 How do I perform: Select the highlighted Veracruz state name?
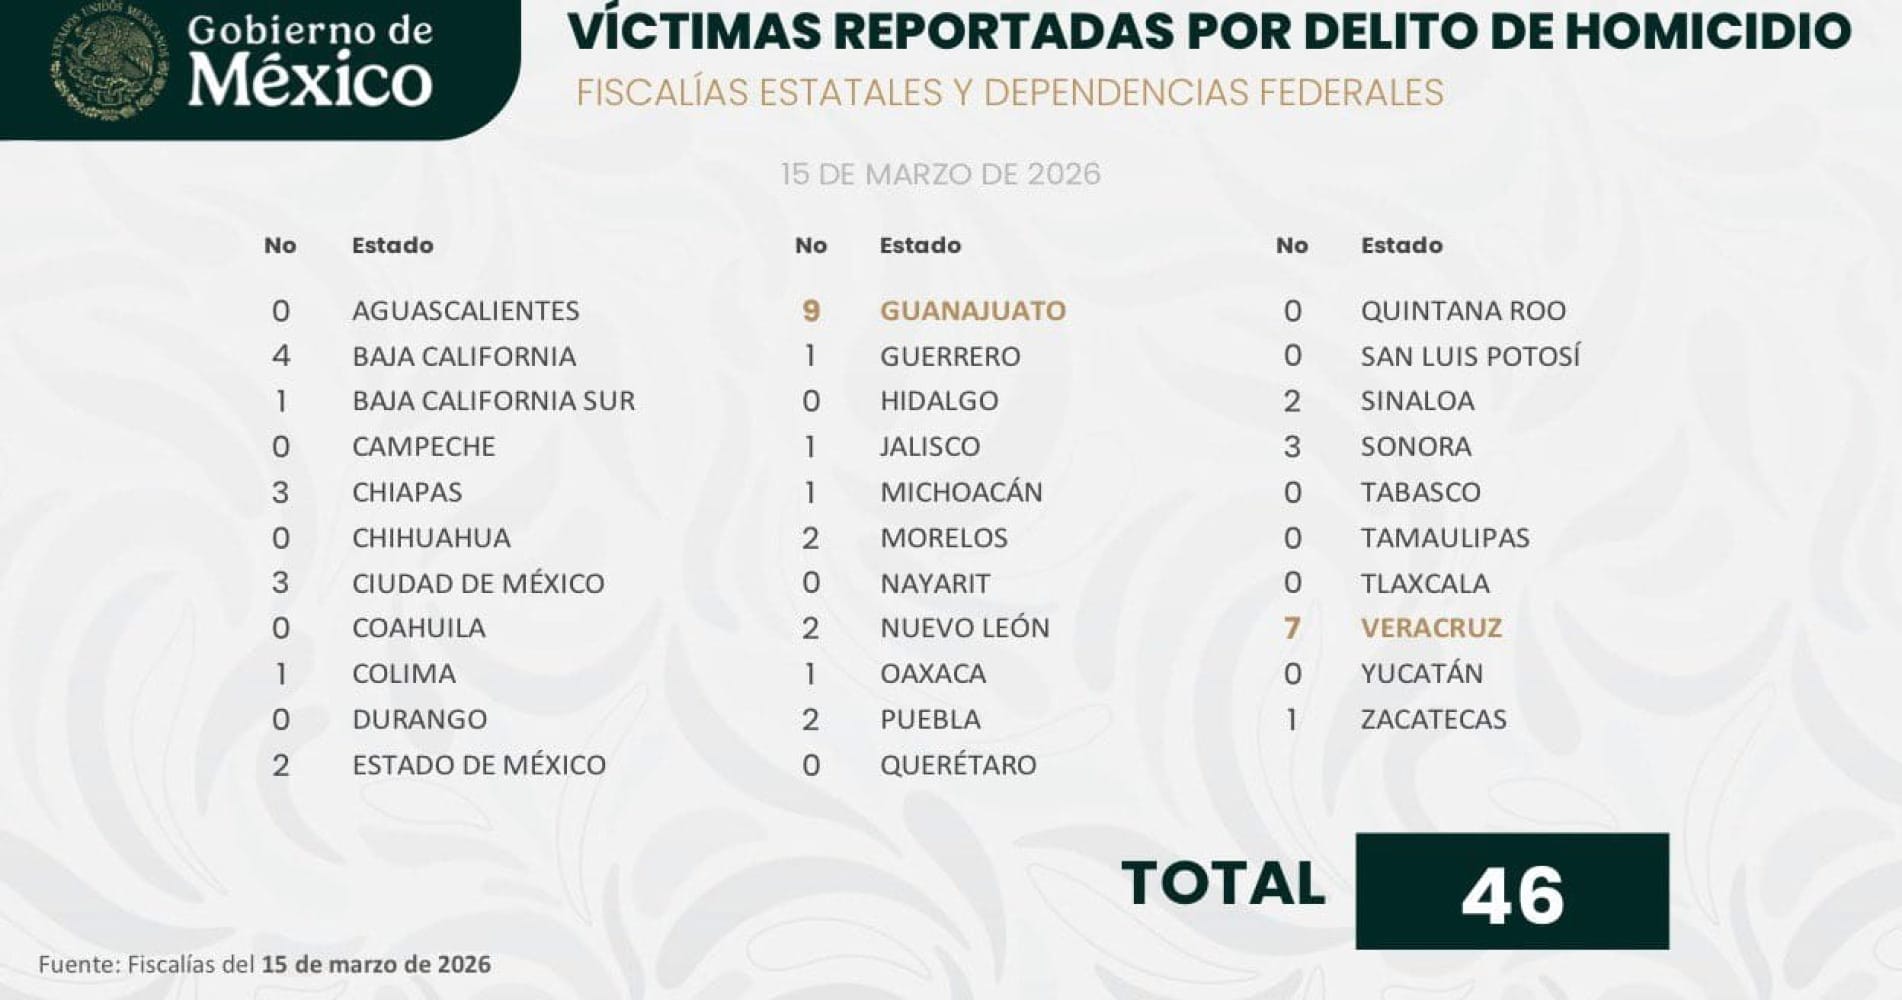pyautogui.click(x=1430, y=628)
